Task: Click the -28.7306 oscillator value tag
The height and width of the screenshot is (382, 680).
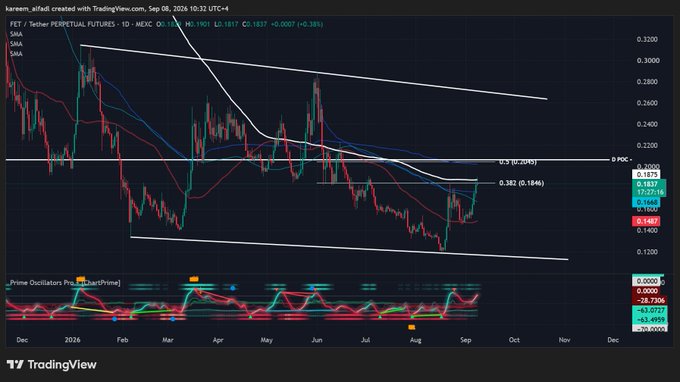Action: pos(651,300)
